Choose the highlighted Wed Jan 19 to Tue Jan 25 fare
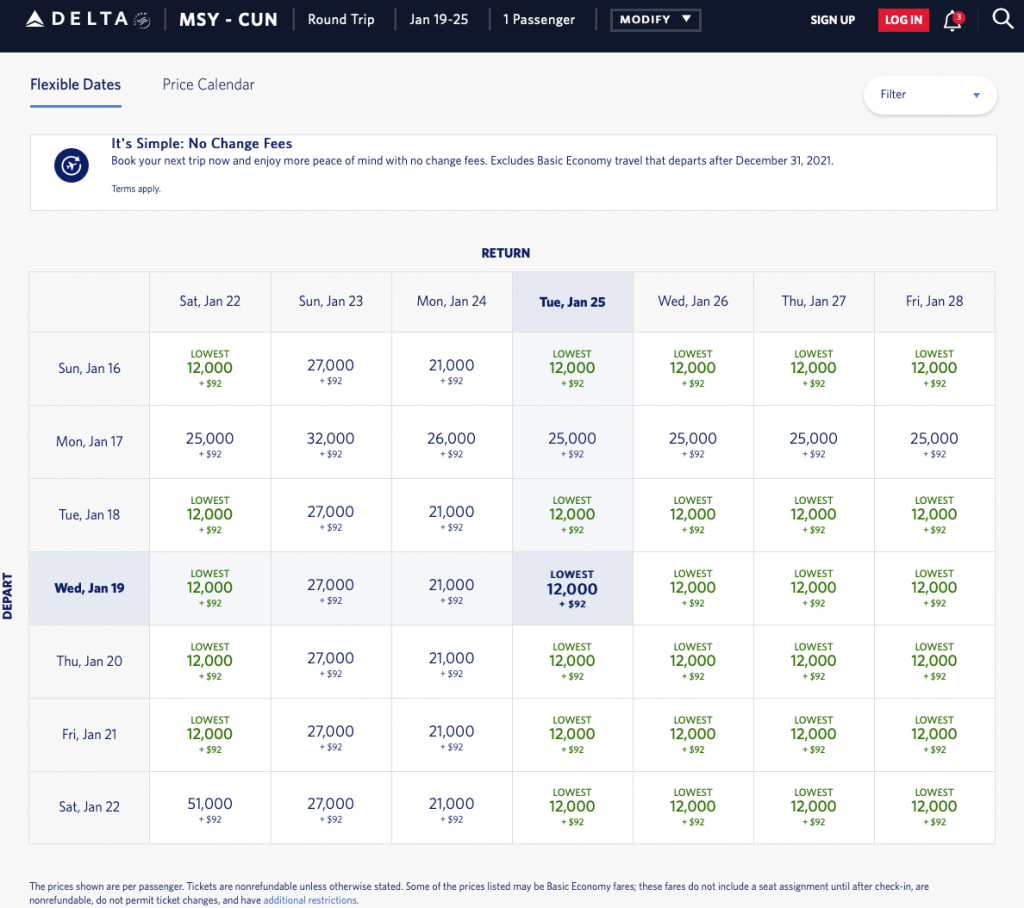 pyautogui.click(x=572, y=589)
